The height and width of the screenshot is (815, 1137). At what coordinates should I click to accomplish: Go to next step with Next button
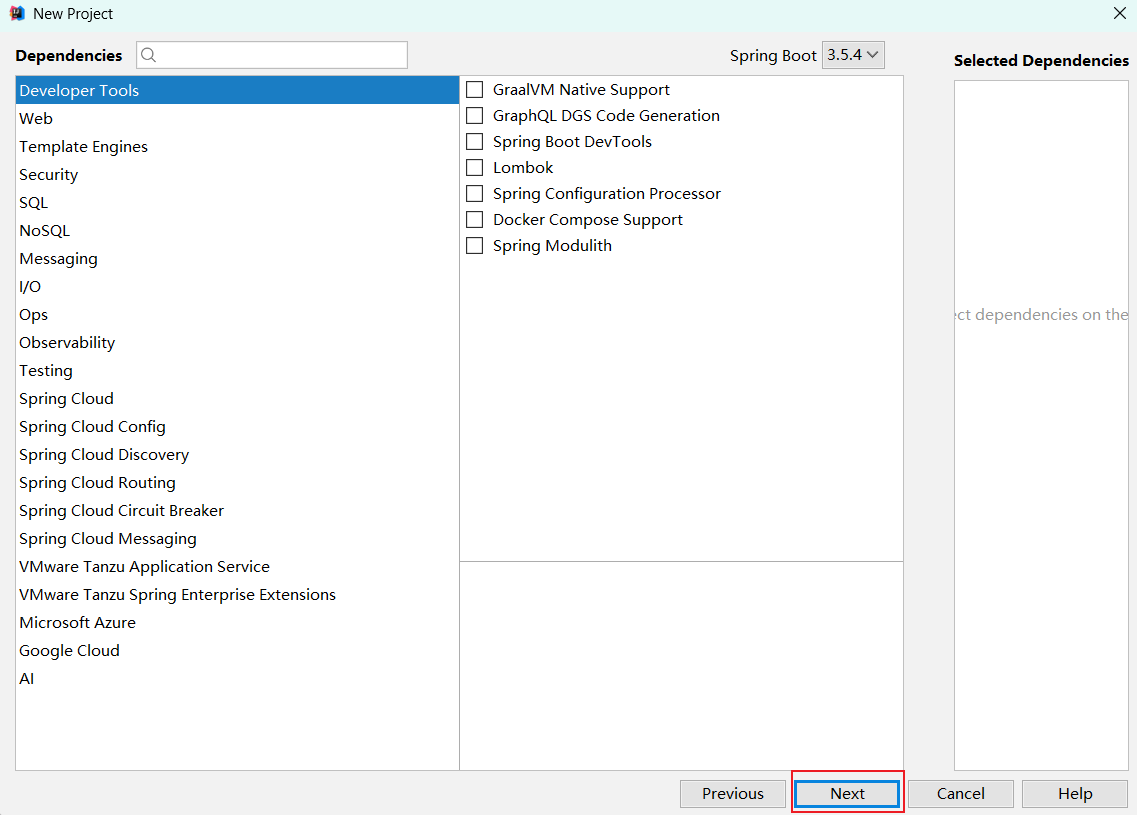(847, 794)
